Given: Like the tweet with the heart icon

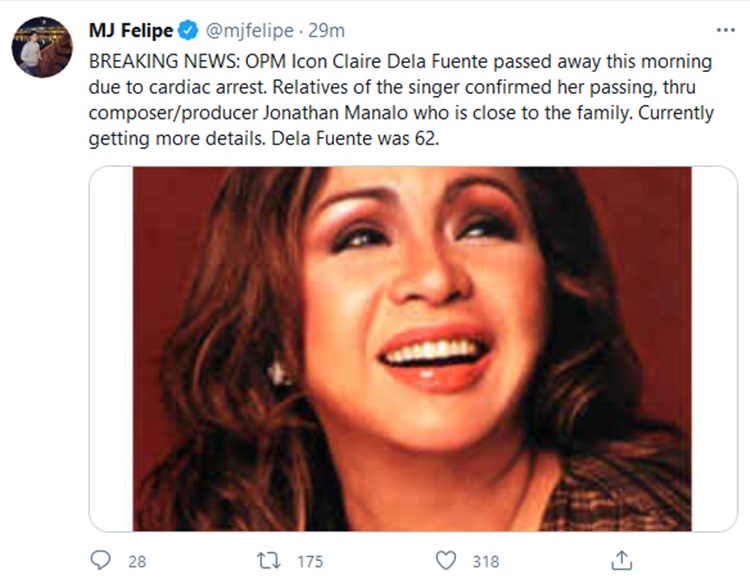Looking at the screenshot, I should 446,560.
